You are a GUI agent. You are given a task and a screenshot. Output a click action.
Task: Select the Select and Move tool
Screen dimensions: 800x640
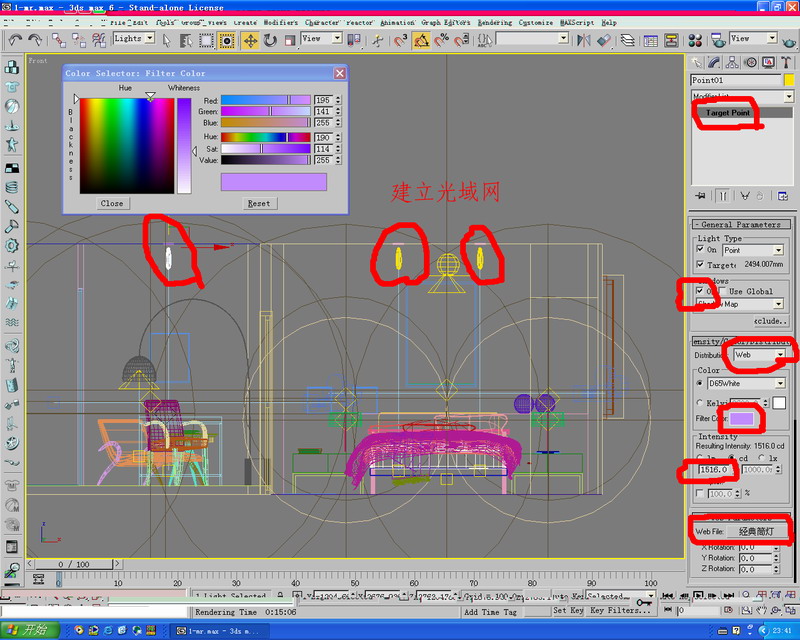pyautogui.click(x=249, y=40)
